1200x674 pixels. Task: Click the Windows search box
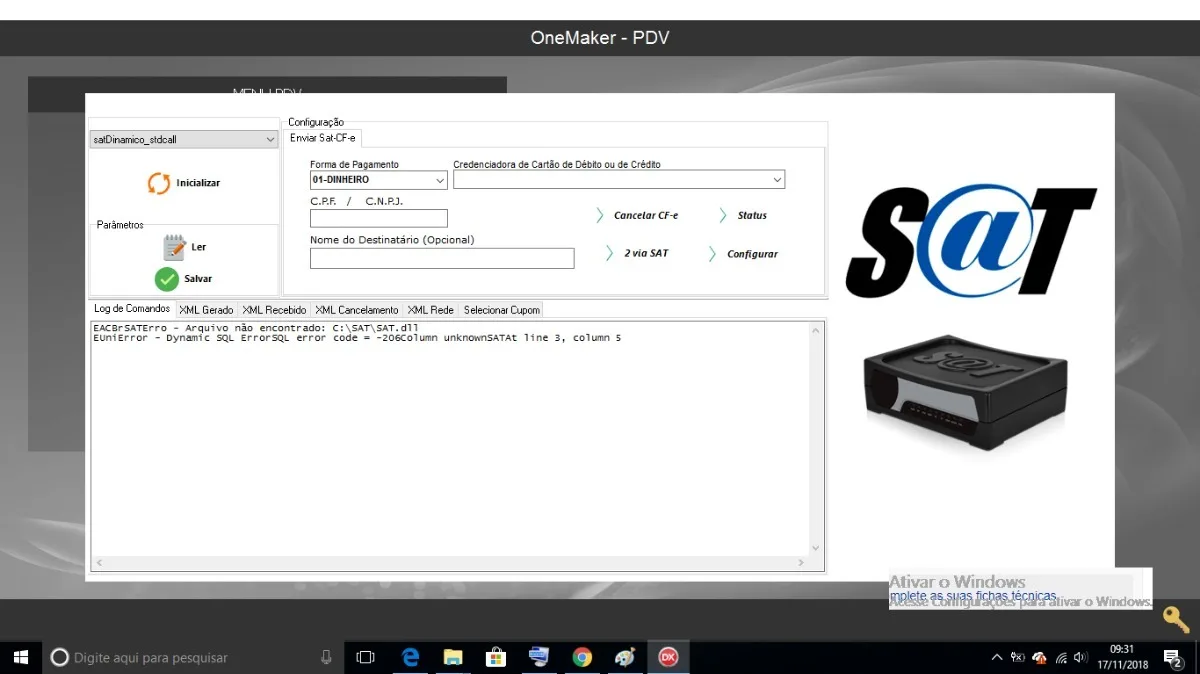193,657
